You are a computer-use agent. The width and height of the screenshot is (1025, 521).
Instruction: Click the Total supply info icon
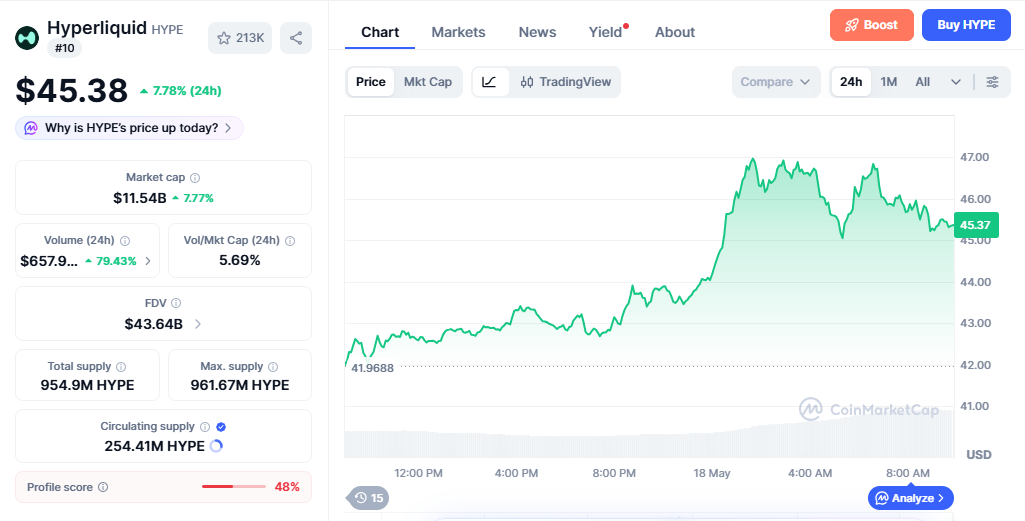tap(121, 367)
